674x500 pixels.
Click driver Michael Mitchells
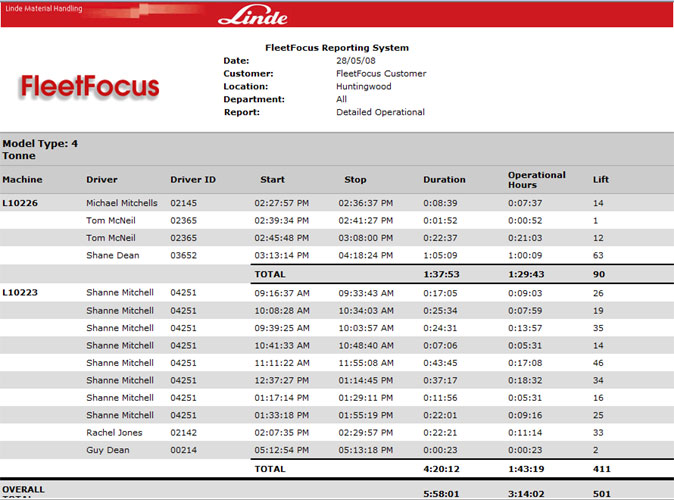[x=122, y=203]
